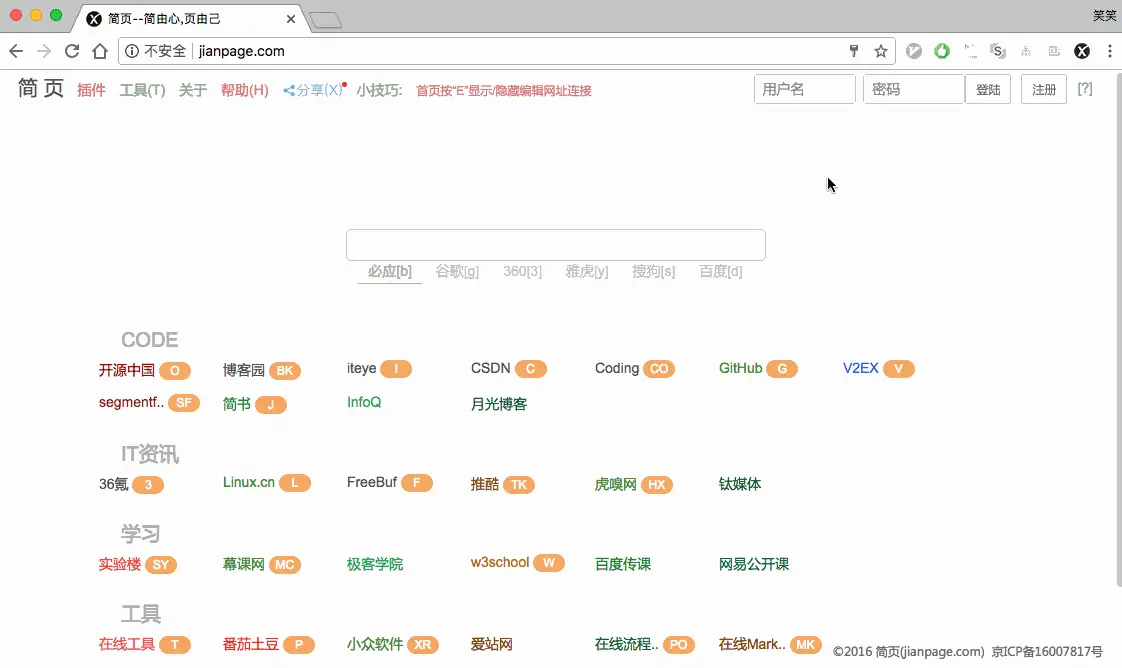Open the 网易公开课 link
1122x668 pixels.
(753, 564)
